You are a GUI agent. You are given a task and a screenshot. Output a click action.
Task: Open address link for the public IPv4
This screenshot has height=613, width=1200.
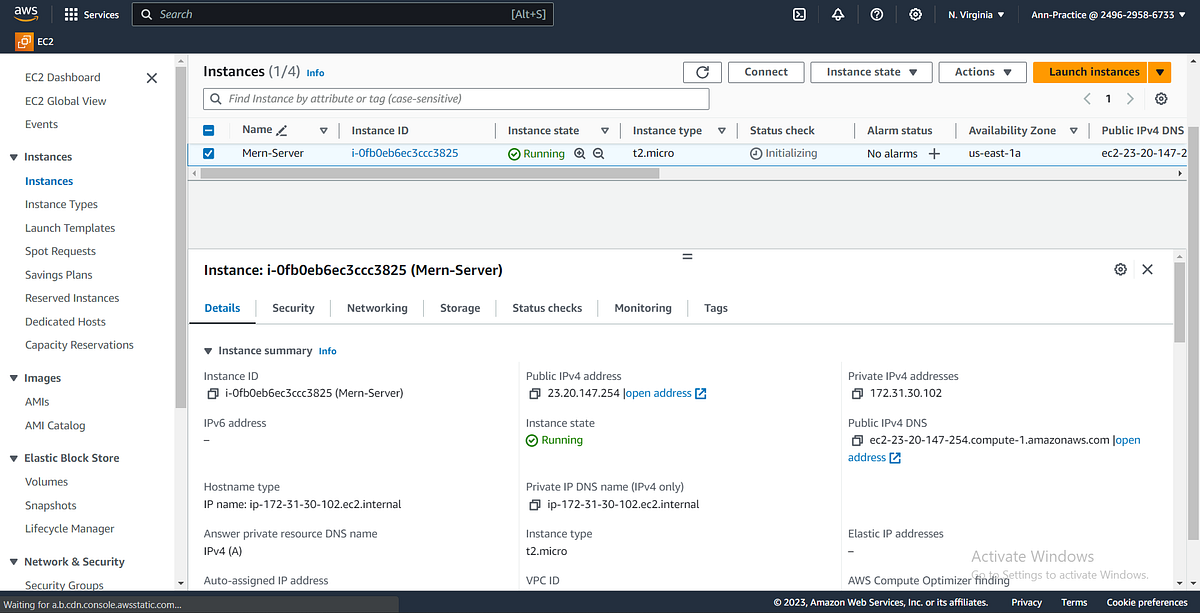pos(660,393)
